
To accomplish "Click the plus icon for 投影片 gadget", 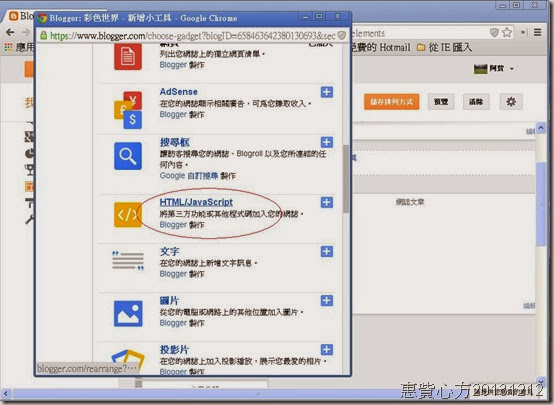I will click(327, 350).
